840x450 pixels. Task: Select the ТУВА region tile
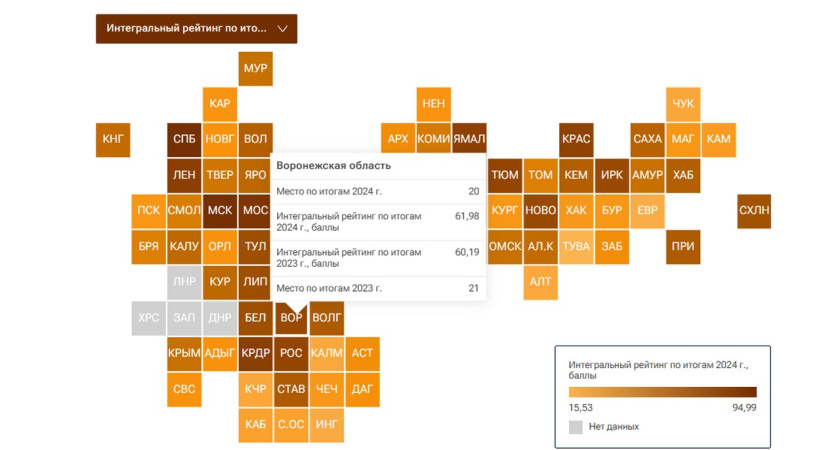tap(576, 246)
